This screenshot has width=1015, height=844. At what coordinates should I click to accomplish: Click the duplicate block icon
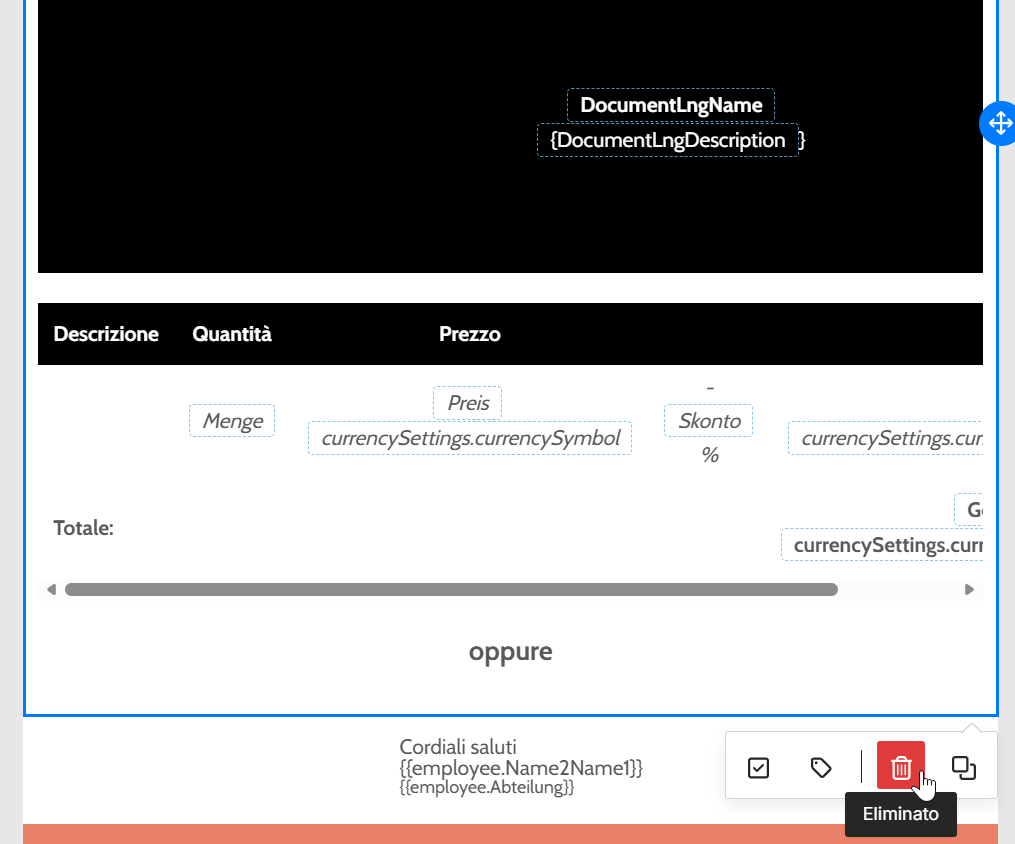(963, 767)
